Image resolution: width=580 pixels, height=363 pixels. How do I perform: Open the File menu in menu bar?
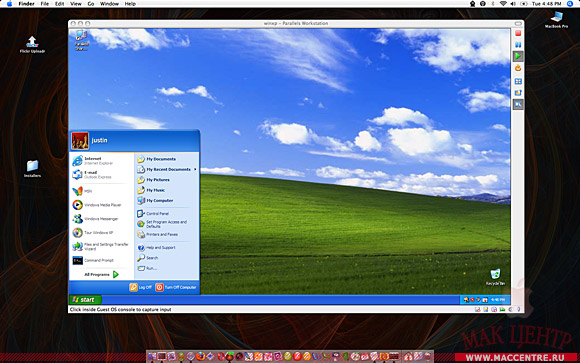[45, 4]
